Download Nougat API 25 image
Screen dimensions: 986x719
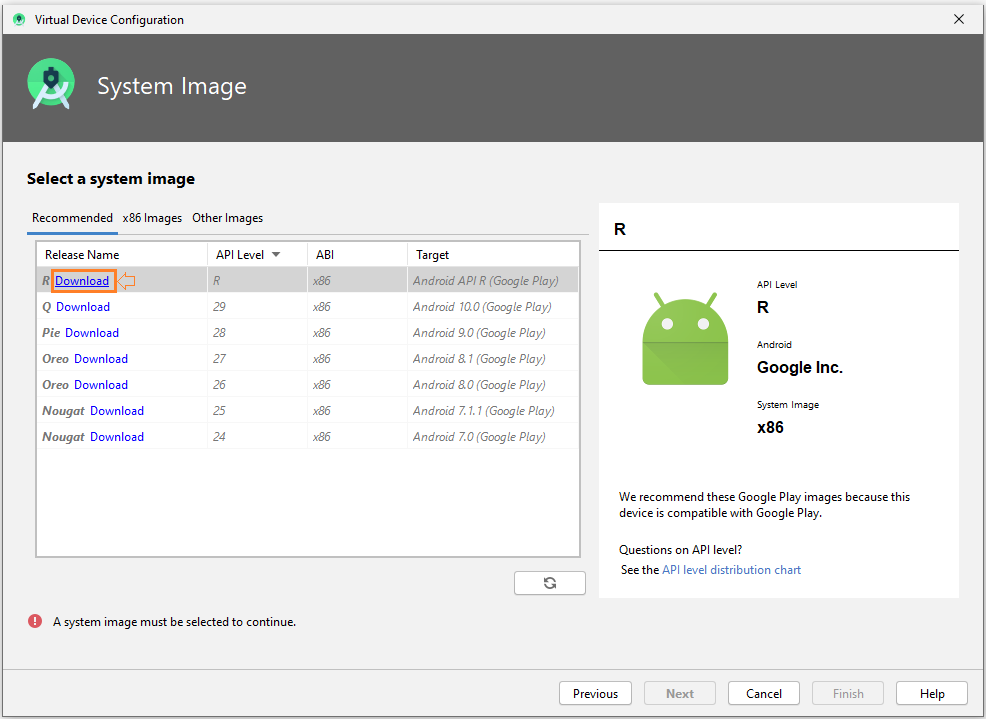117,411
